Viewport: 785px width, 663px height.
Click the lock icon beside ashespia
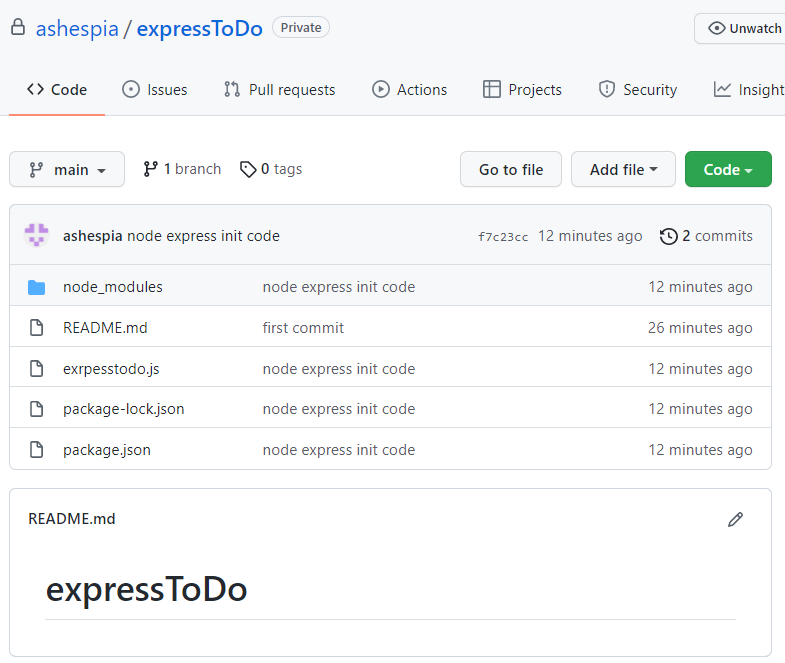18,27
